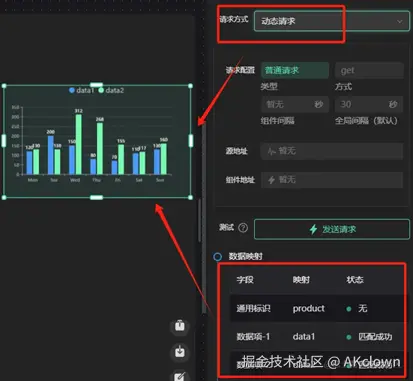Click the top-right corner handle of chart
This screenshot has width=413, height=381.
(x=190, y=86)
